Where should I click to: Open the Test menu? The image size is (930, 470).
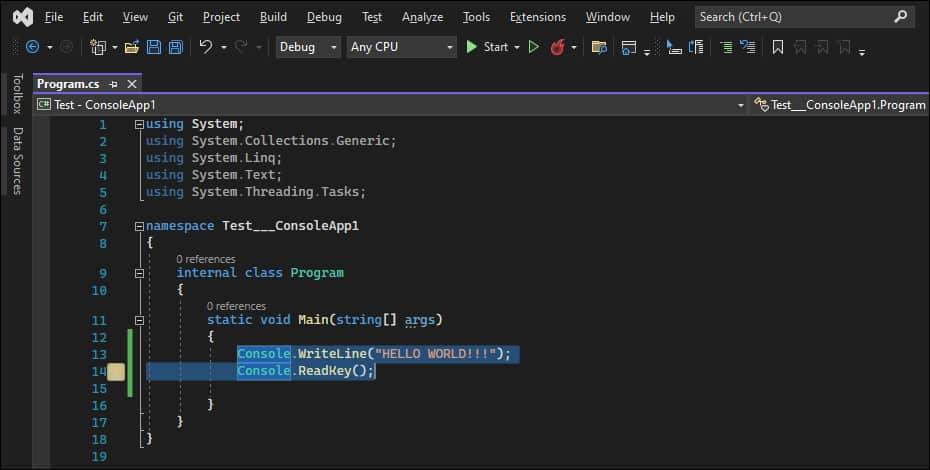[372, 17]
